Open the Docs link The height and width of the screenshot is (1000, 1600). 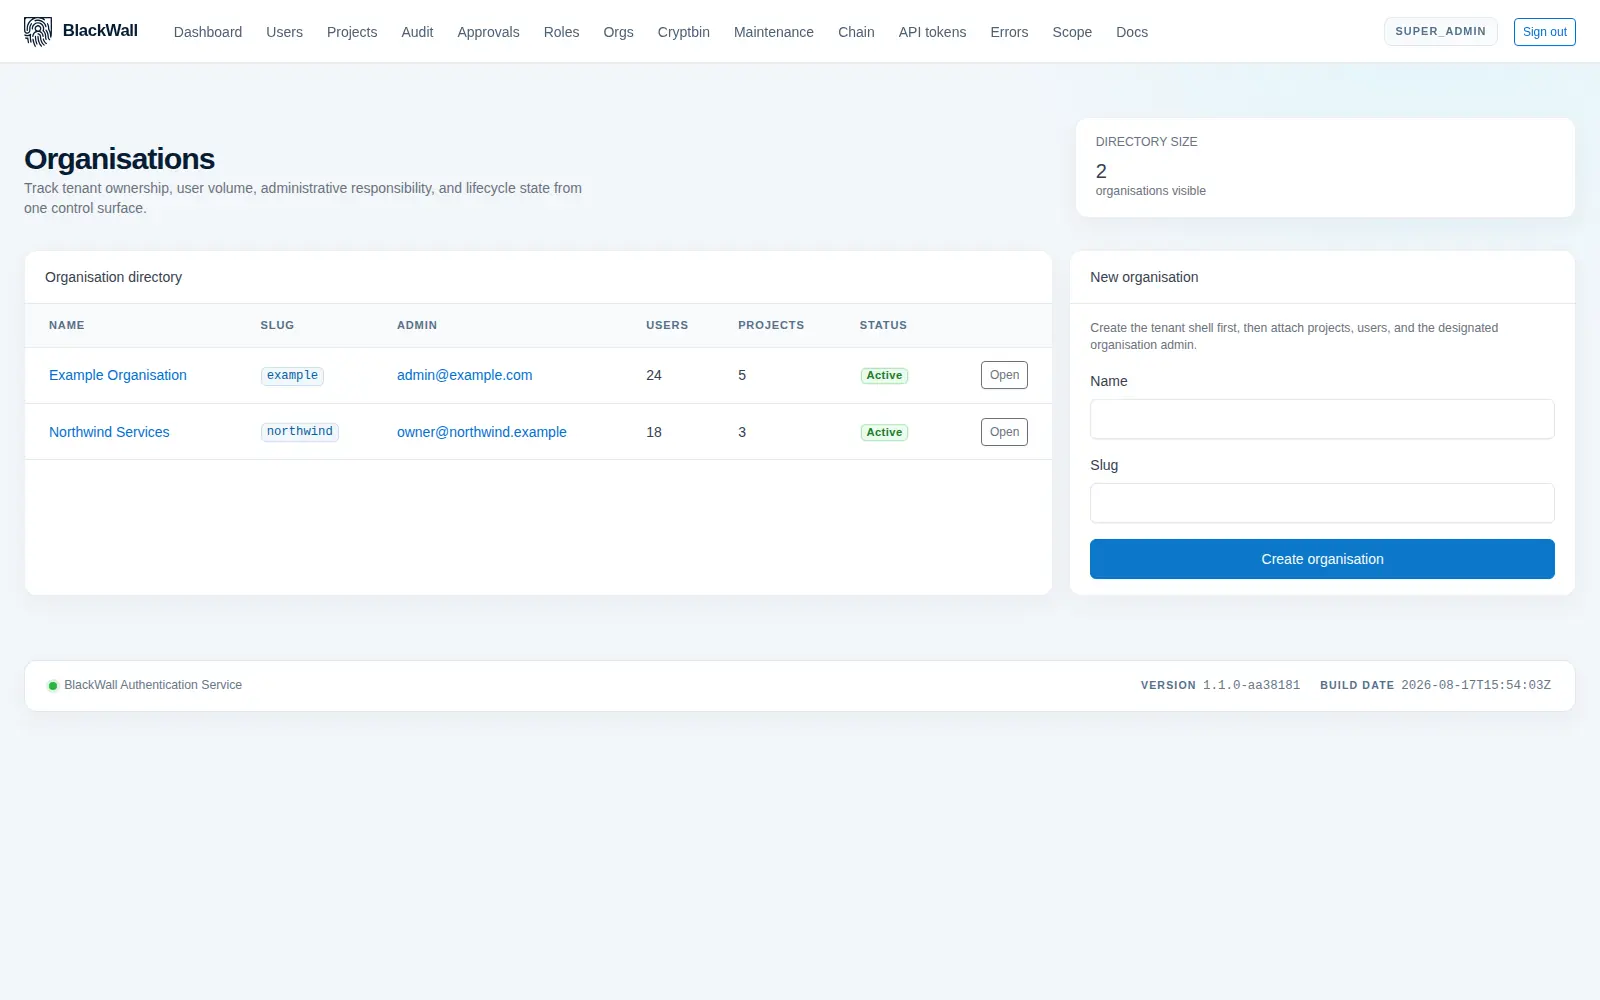1132,32
